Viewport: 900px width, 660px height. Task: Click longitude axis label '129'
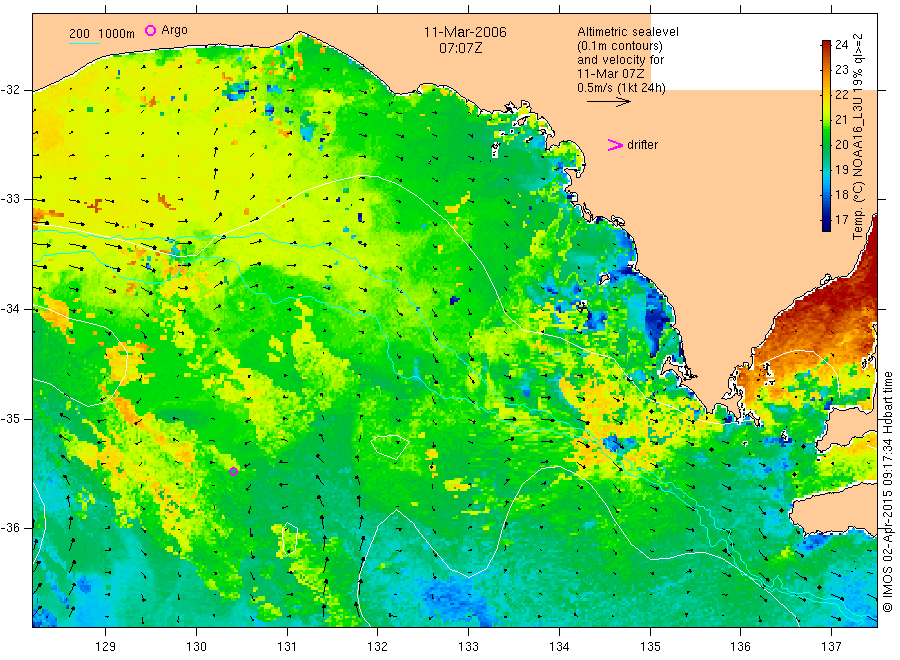click(106, 647)
